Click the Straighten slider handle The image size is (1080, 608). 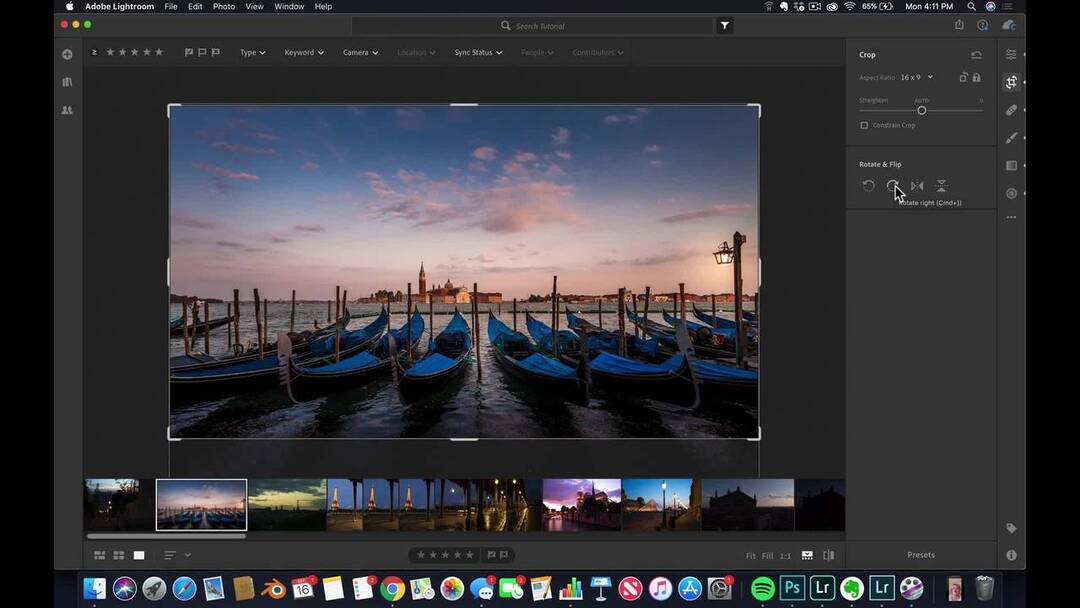[x=922, y=111]
